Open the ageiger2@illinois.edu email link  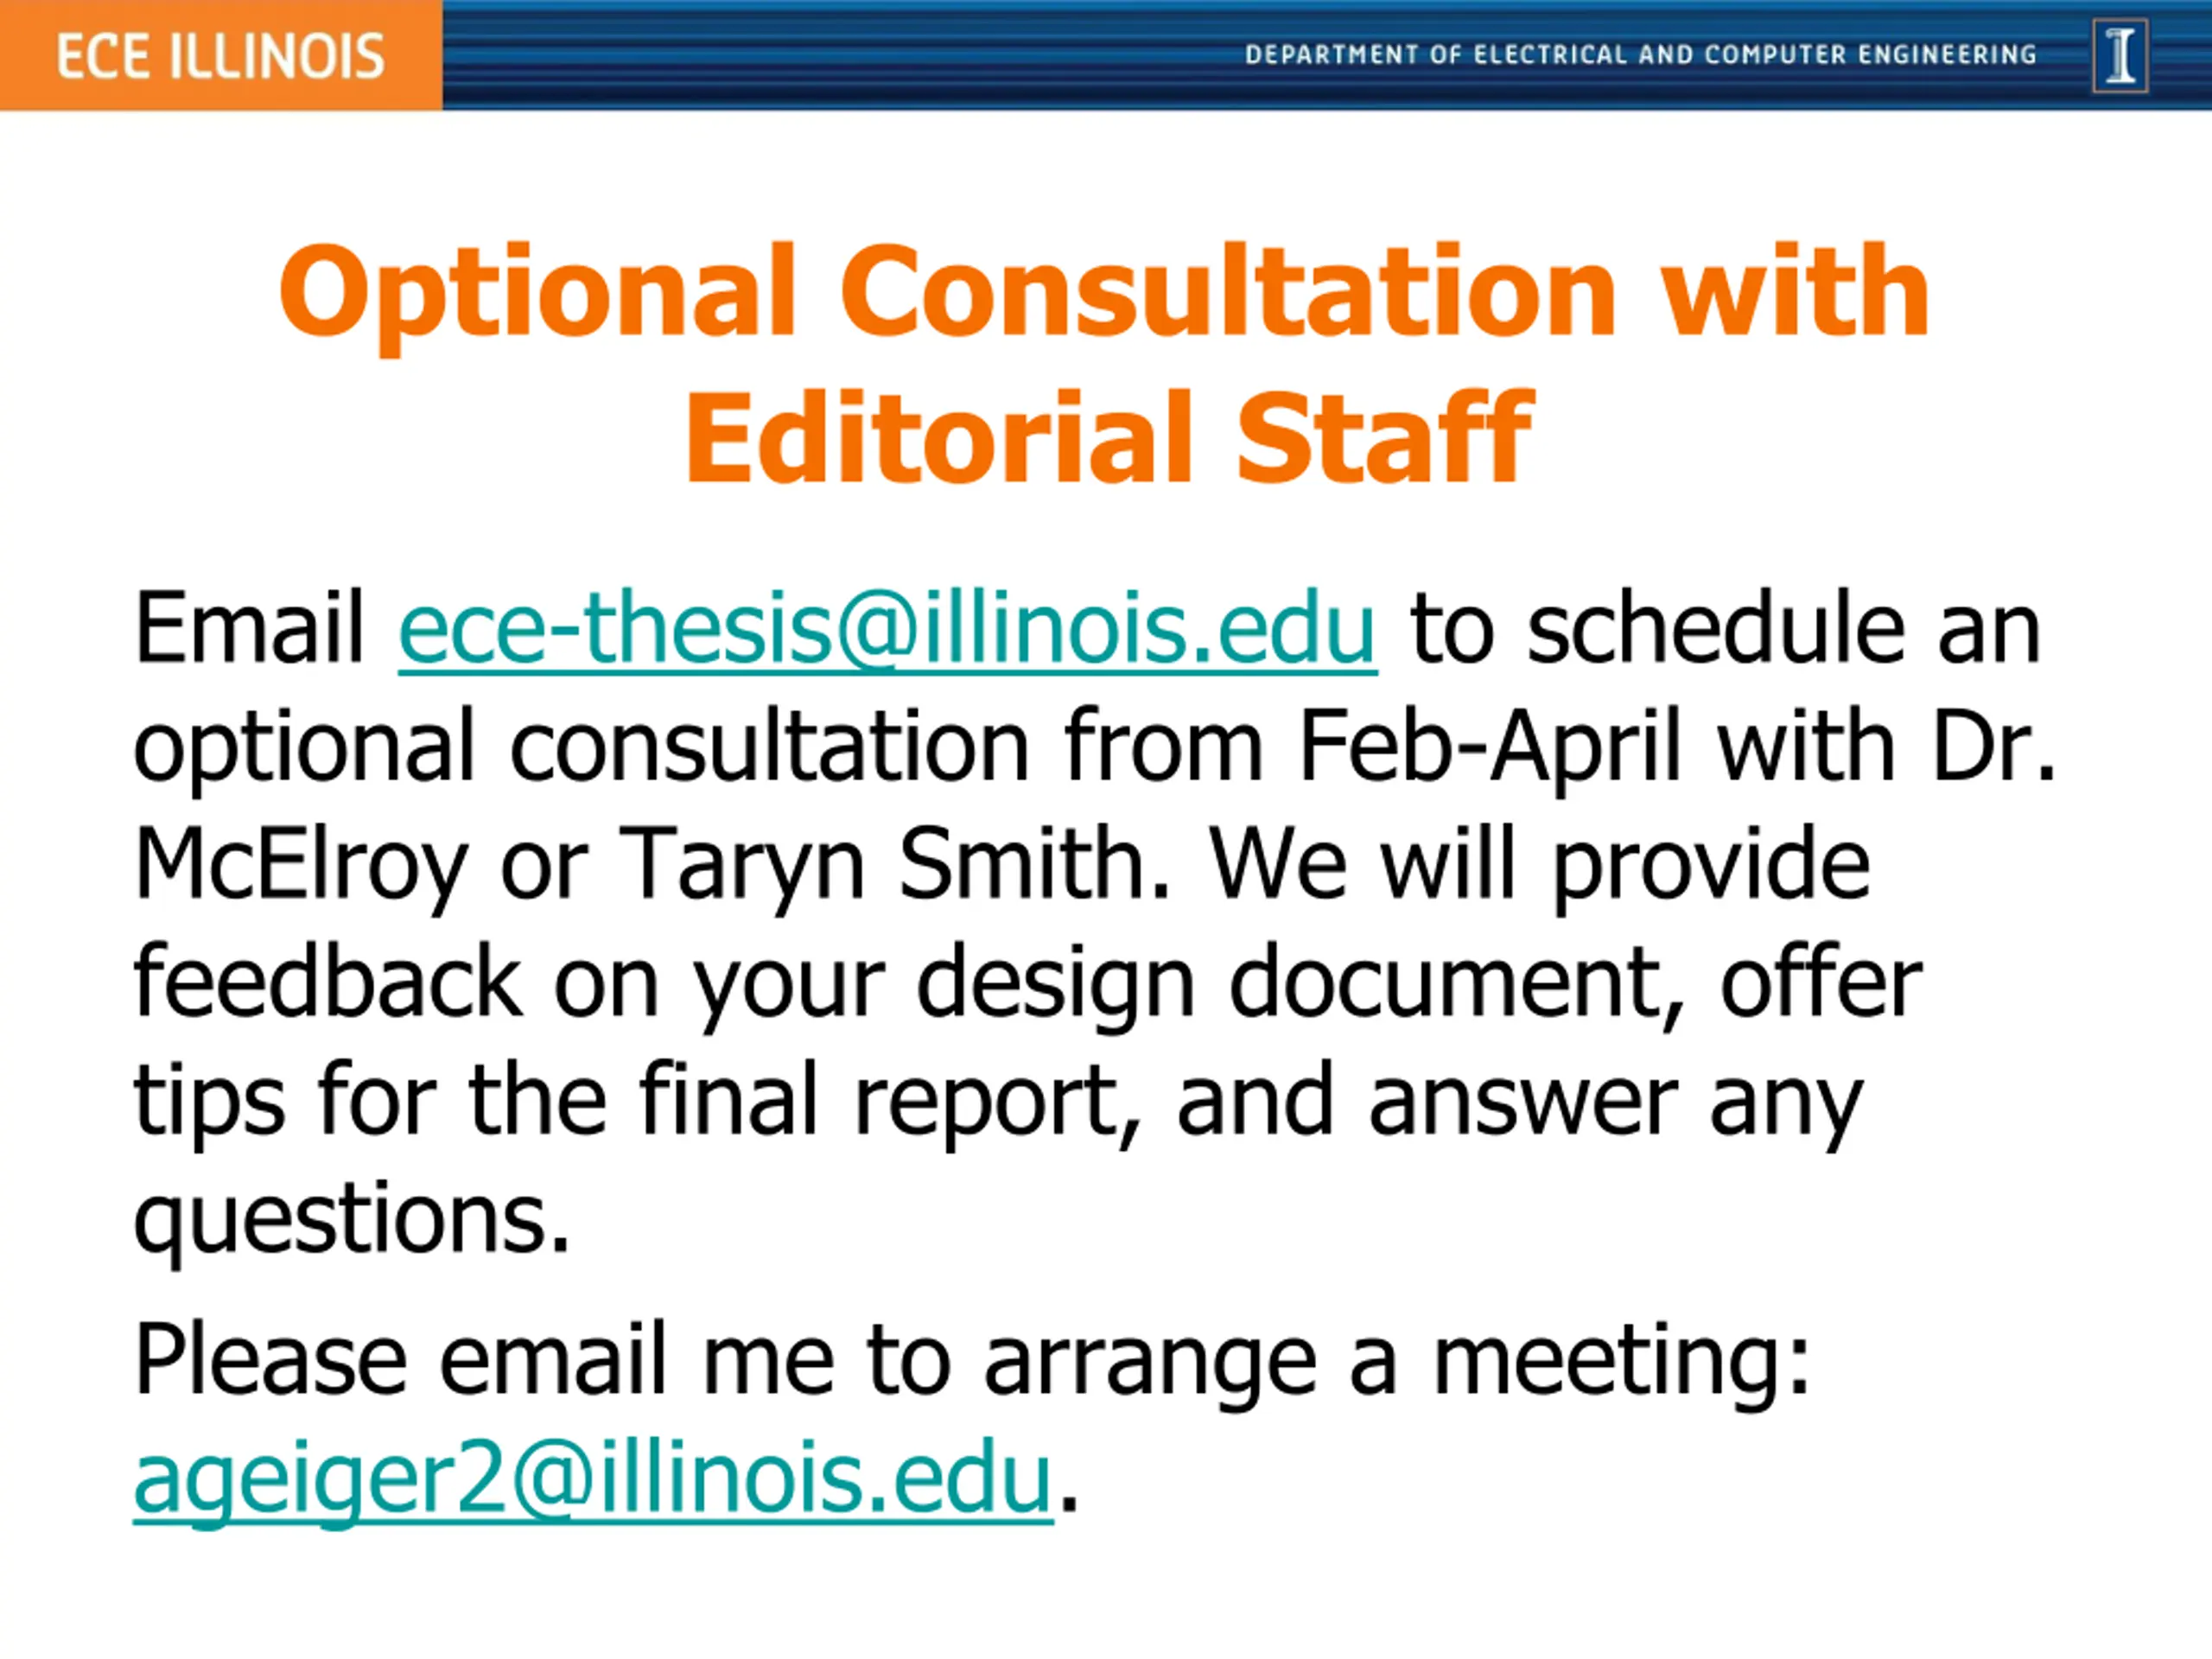click(594, 1477)
